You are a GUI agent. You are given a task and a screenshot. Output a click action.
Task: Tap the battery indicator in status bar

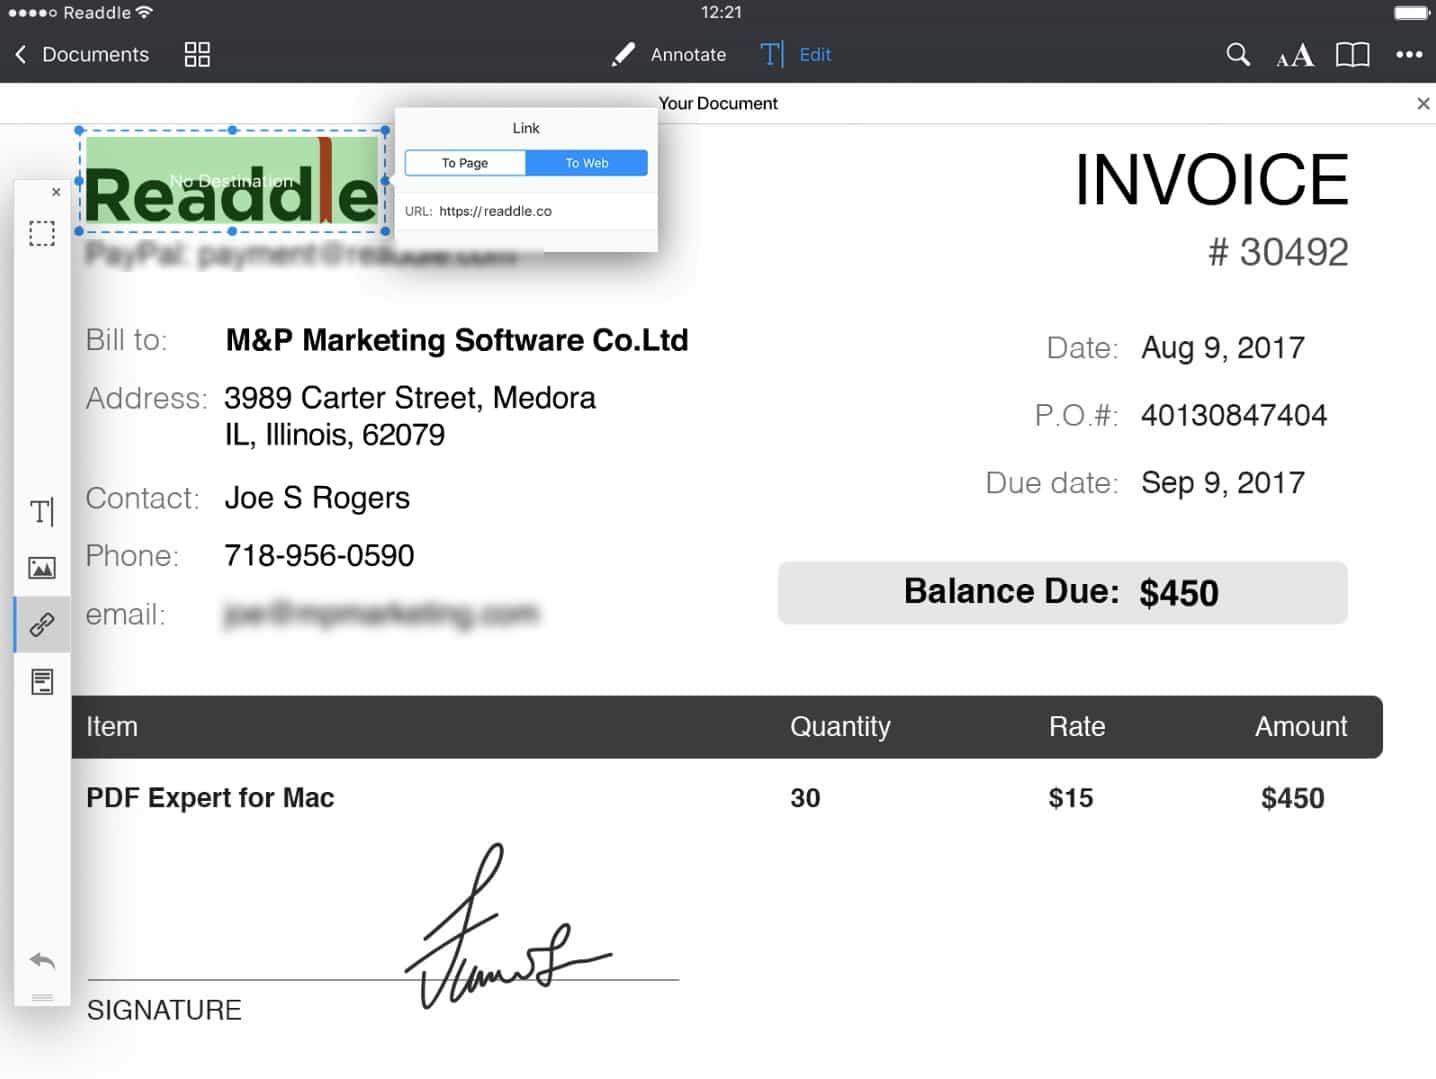(1412, 13)
